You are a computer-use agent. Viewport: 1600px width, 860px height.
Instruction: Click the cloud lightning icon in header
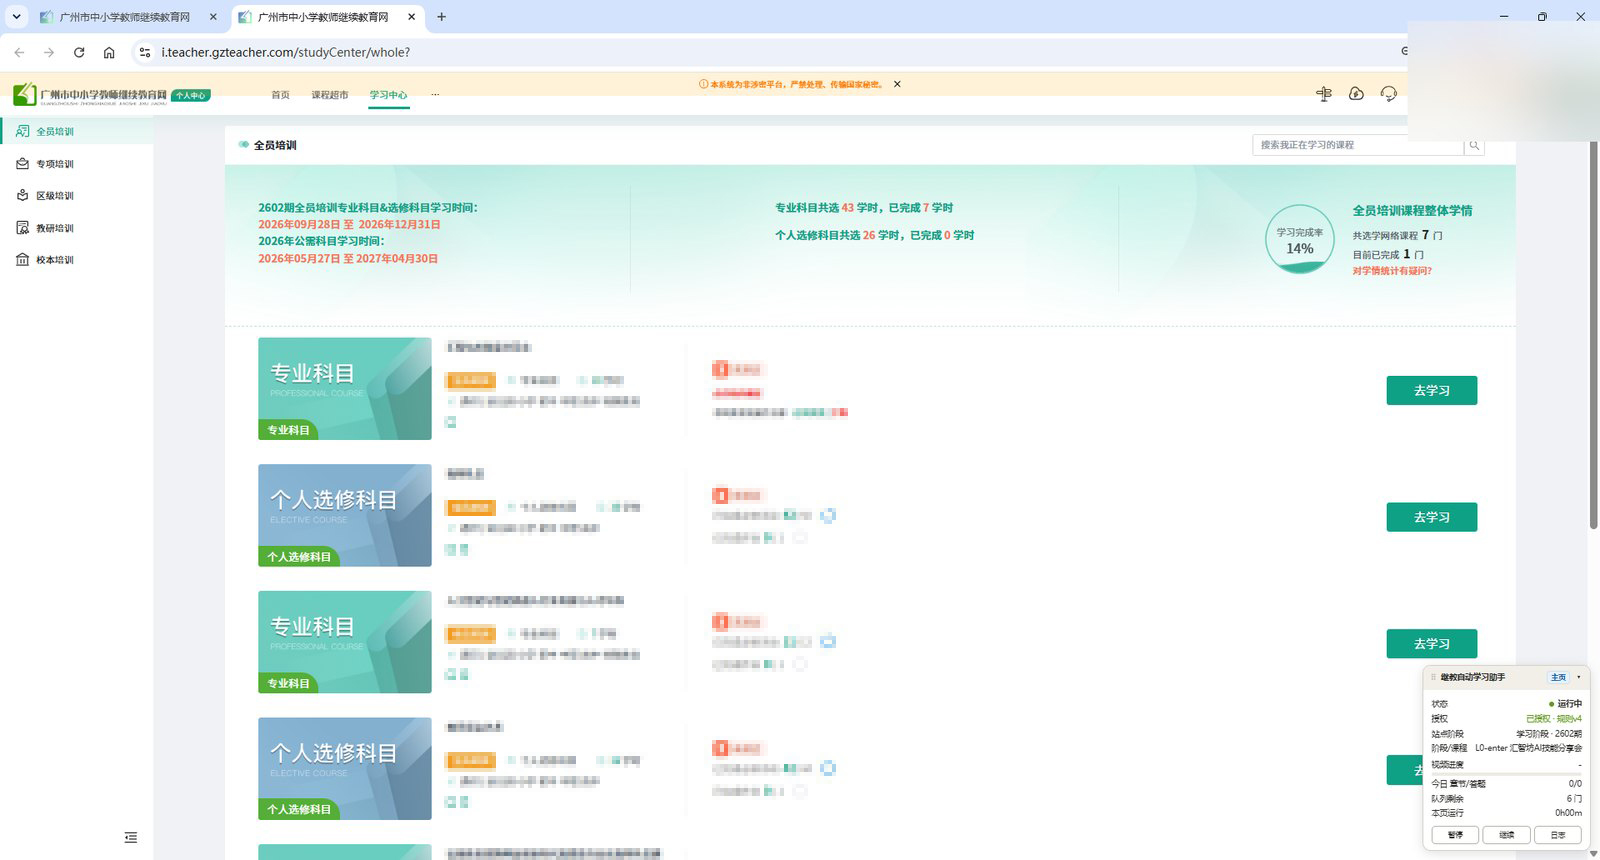click(1356, 93)
